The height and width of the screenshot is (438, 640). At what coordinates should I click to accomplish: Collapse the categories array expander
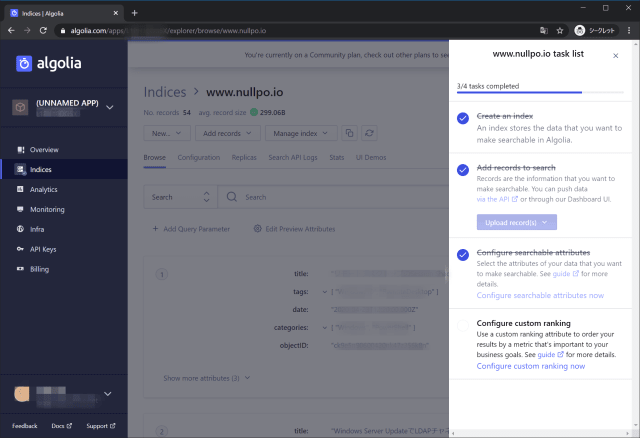324,328
